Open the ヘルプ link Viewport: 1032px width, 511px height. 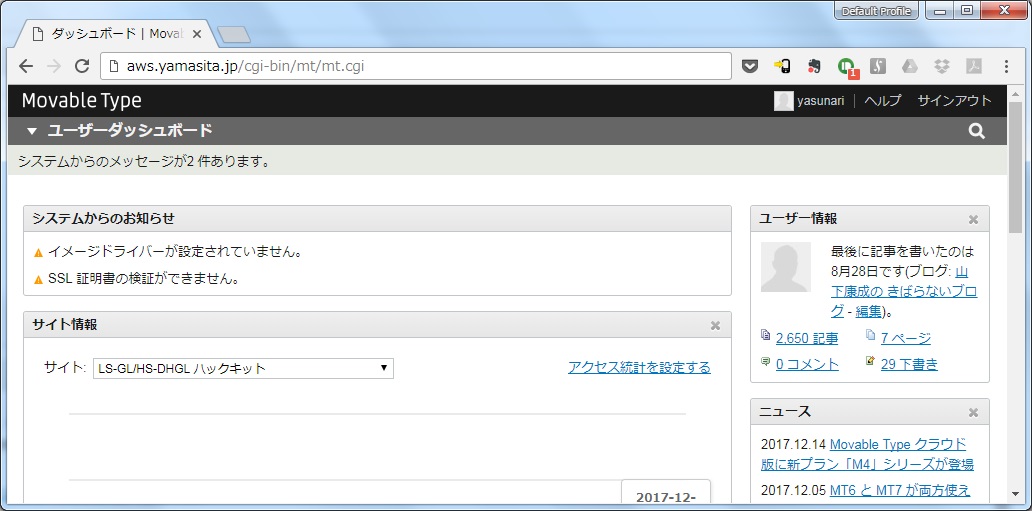(883, 101)
